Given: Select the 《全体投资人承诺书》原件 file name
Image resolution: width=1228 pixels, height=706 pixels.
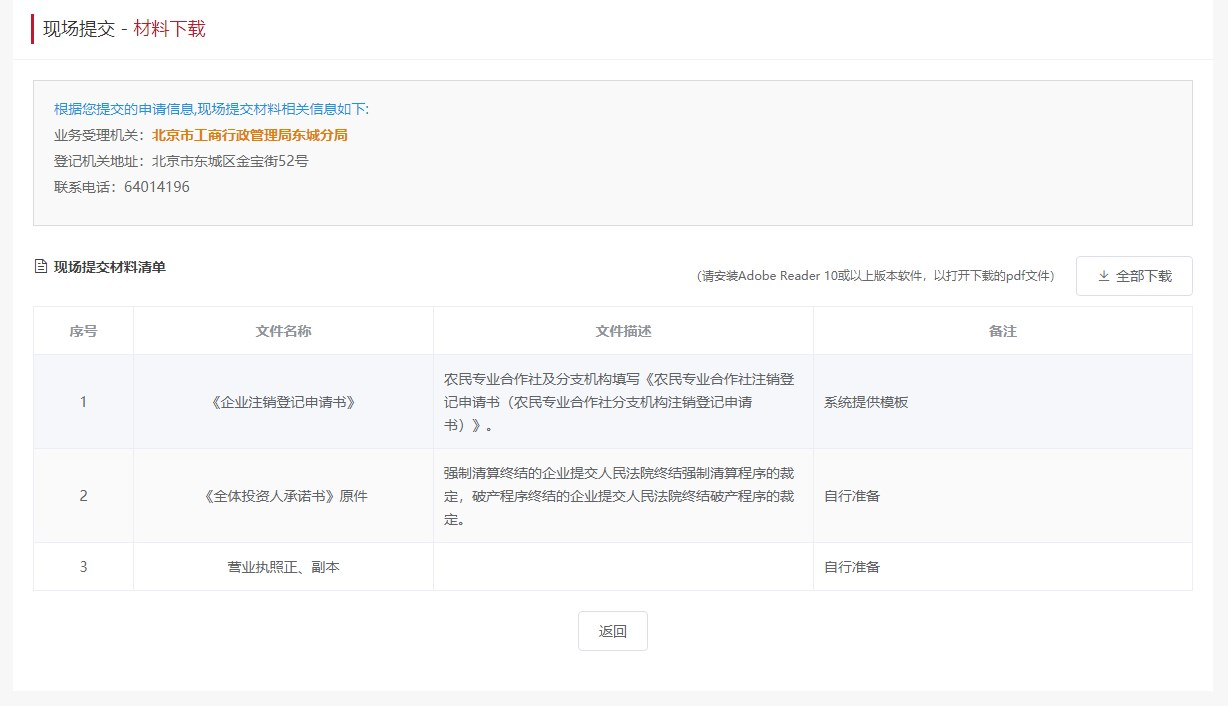Looking at the screenshot, I should point(283,496).
